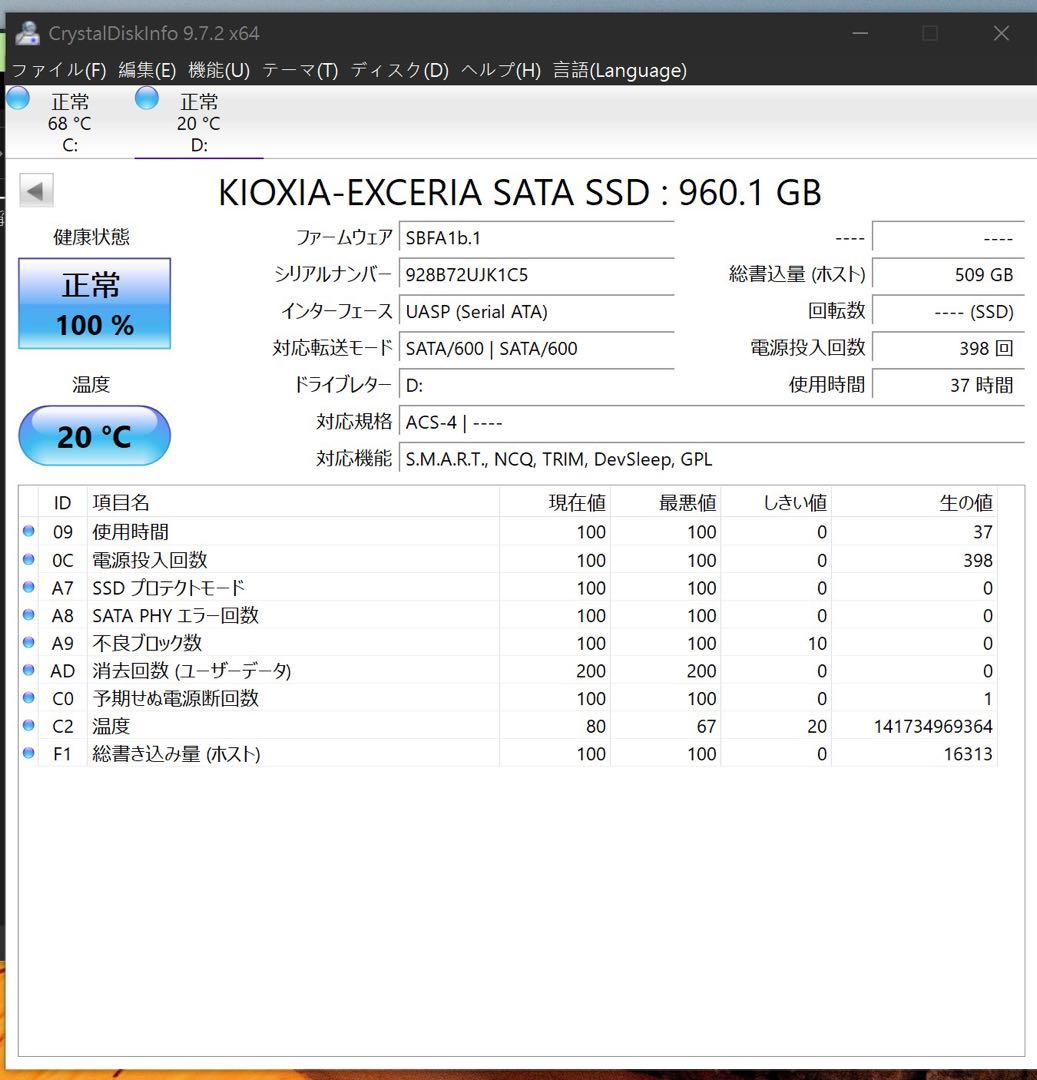The width and height of the screenshot is (1037, 1080).
Task: Click the power on count value 398 回
Action: [948, 349]
